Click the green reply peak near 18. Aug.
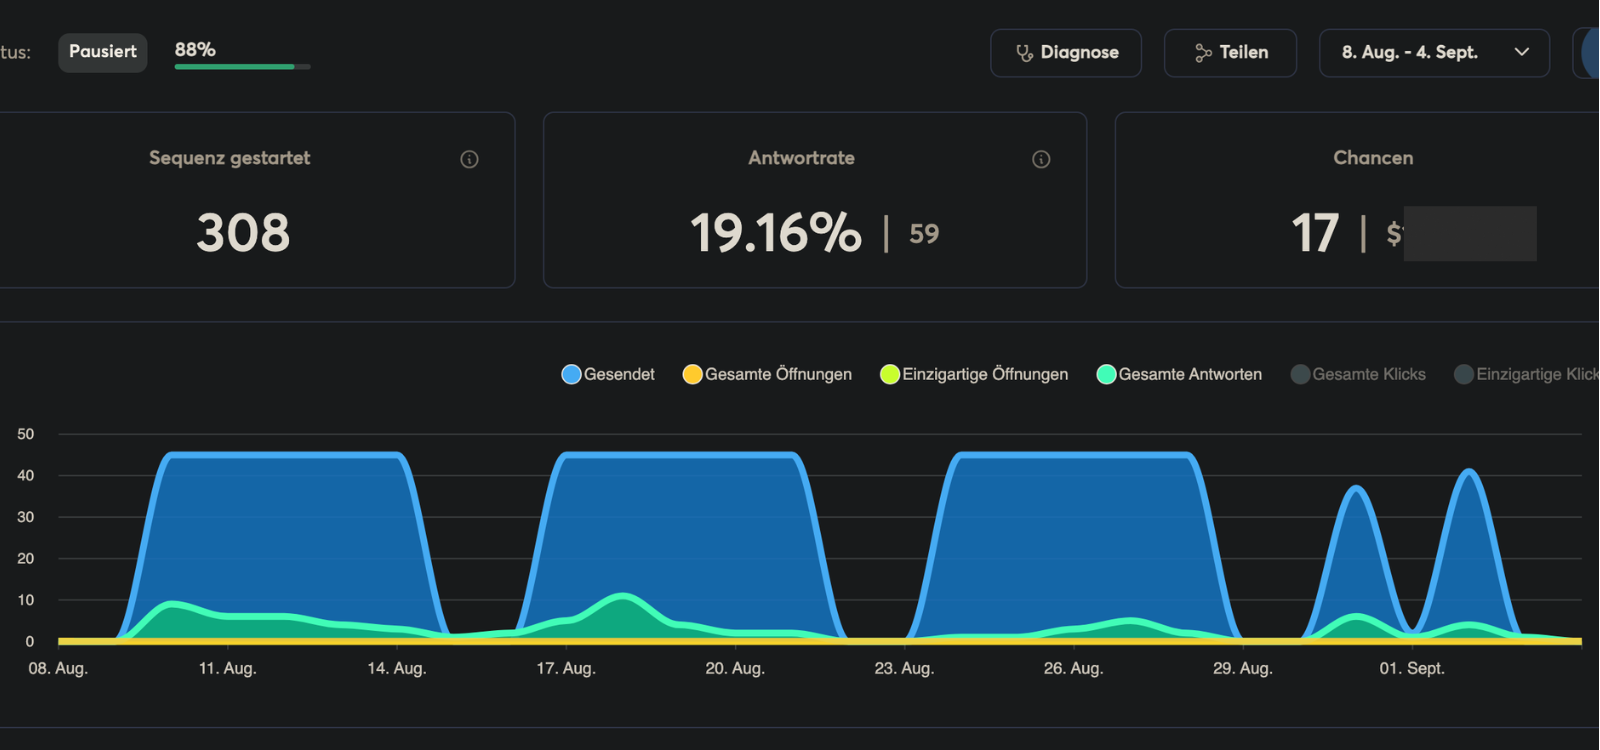This screenshot has width=1600, height=750. (623, 597)
